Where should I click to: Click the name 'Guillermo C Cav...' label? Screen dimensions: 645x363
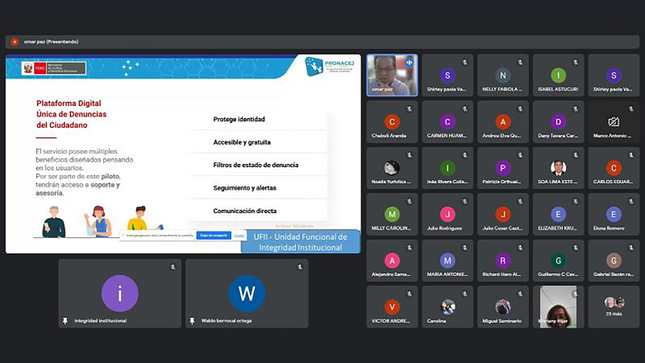(x=558, y=274)
